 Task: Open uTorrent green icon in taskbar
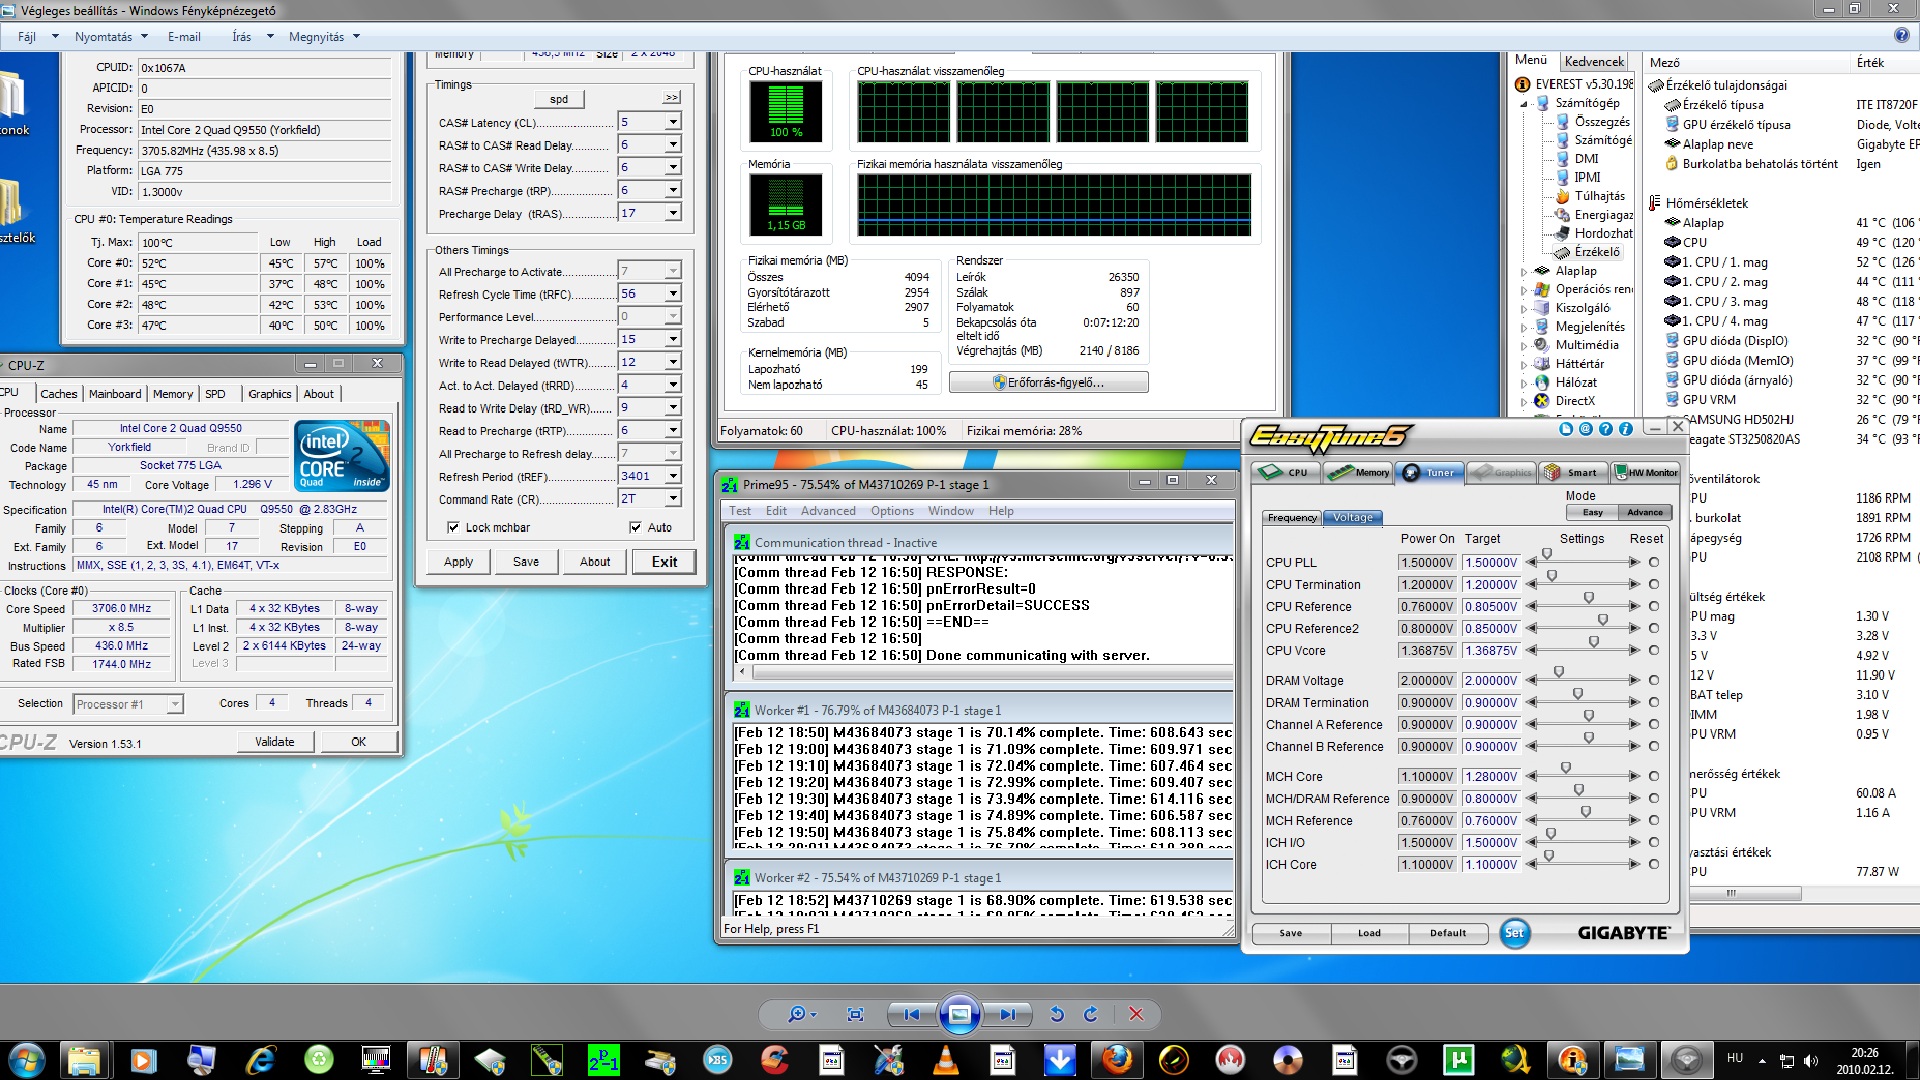[x=1459, y=1060]
